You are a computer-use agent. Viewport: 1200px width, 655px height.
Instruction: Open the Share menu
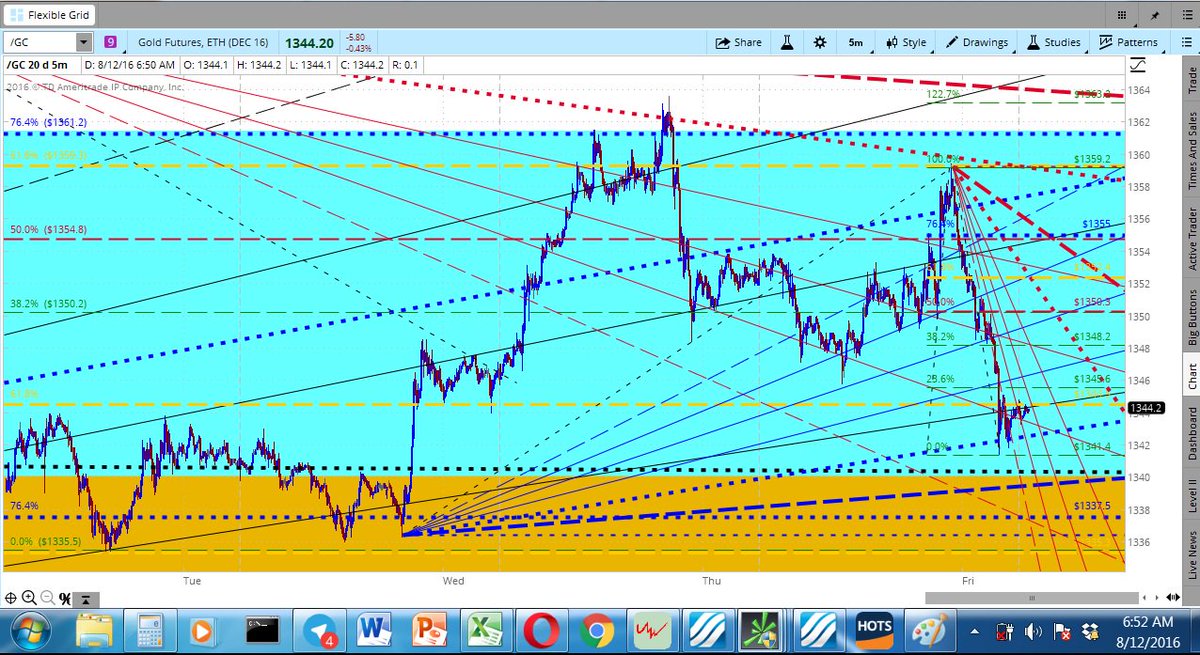point(738,42)
